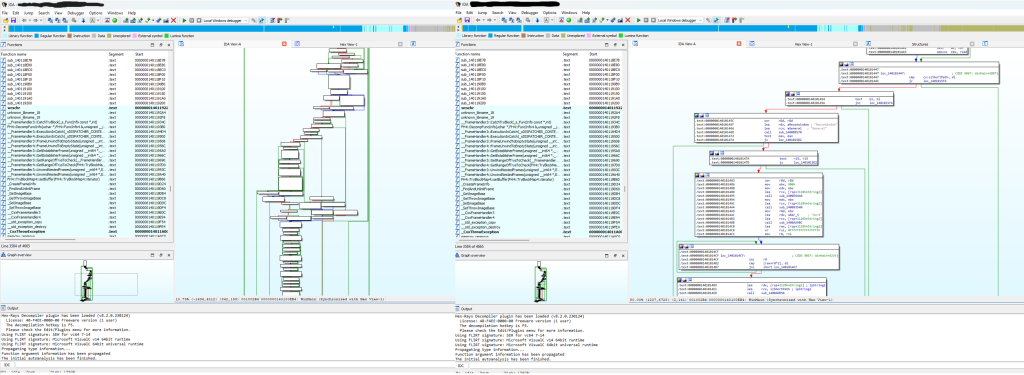Image resolution: width=1024 pixels, height=375 pixels.
Task: Select _CxxThrowException row in left Functions list
Action: 85,231
